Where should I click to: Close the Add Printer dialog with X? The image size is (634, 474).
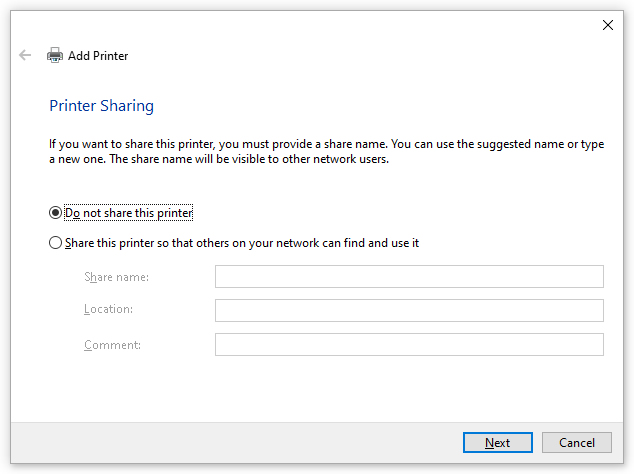tap(607, 25)
